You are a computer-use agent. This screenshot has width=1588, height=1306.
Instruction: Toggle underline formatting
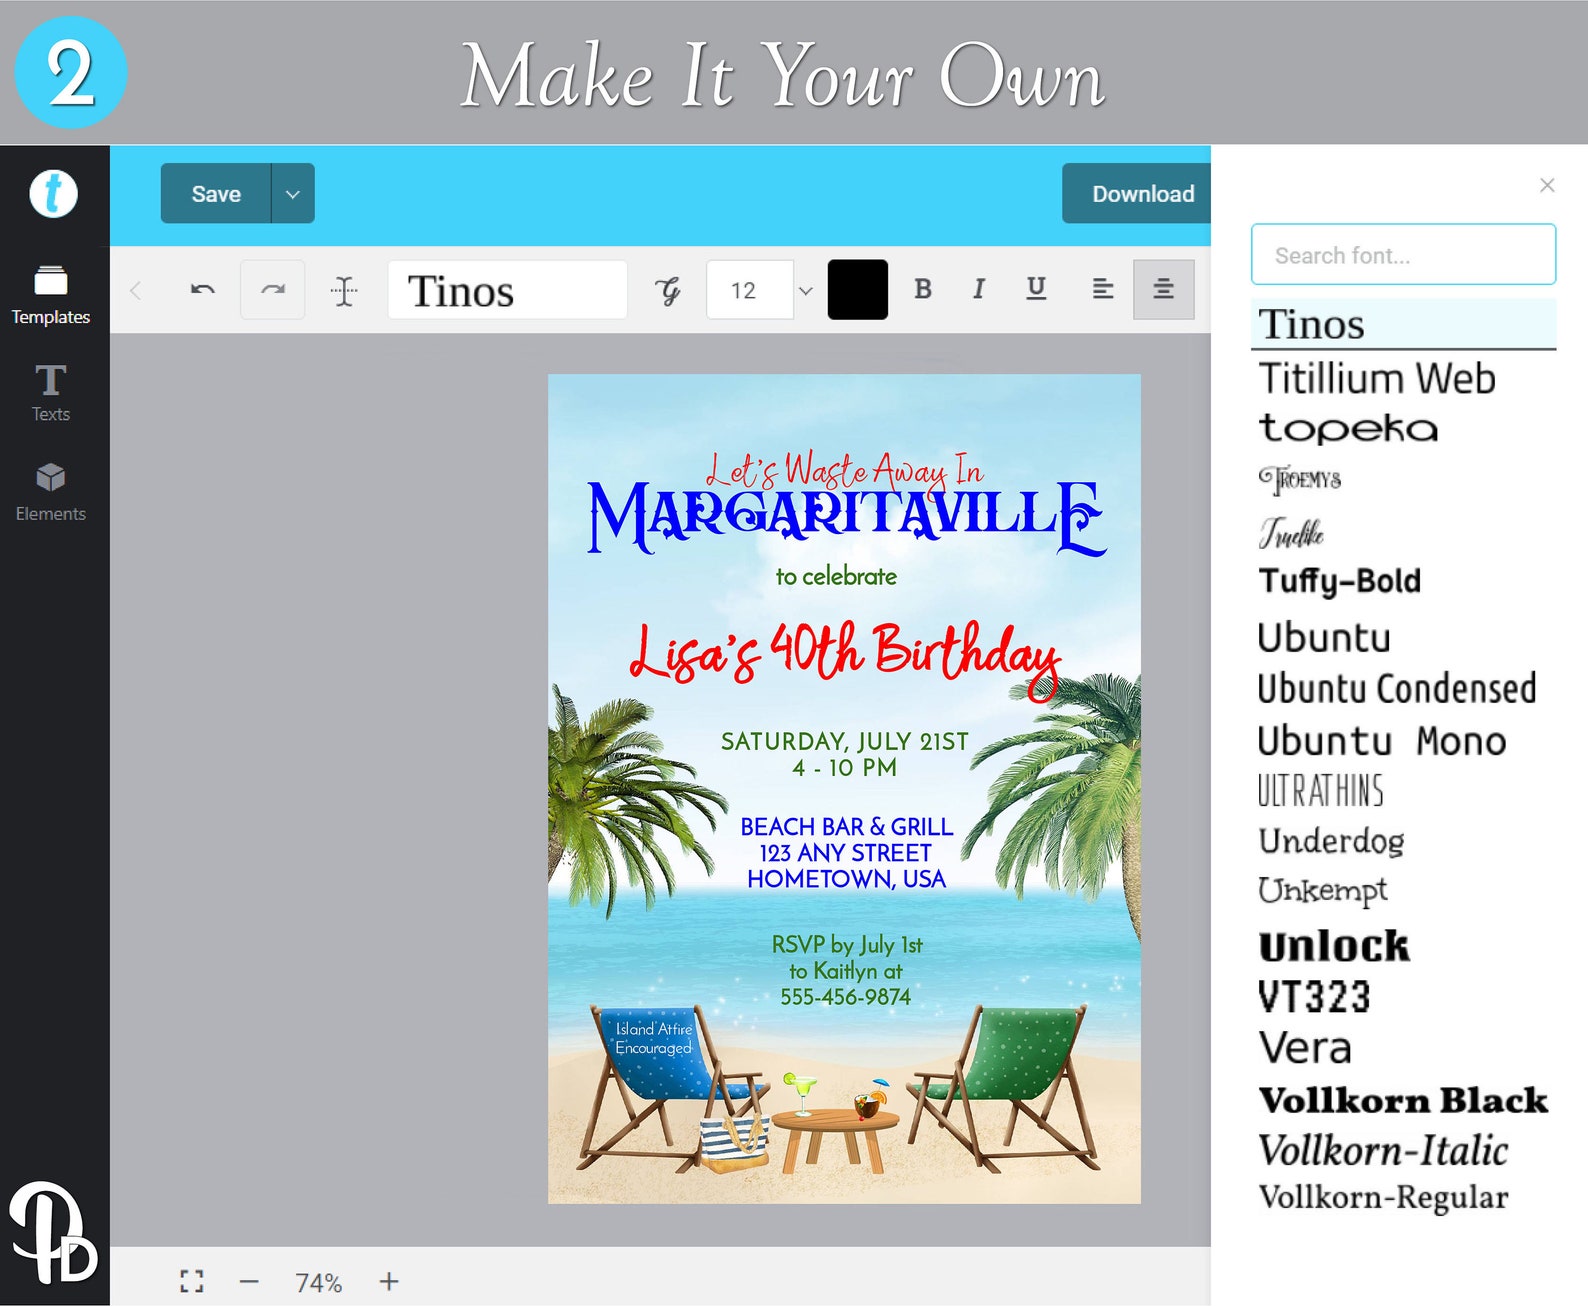[1037, 289]
